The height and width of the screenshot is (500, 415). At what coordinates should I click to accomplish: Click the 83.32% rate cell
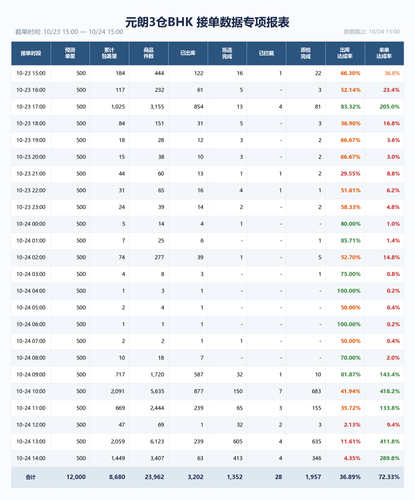coord(351,107)
